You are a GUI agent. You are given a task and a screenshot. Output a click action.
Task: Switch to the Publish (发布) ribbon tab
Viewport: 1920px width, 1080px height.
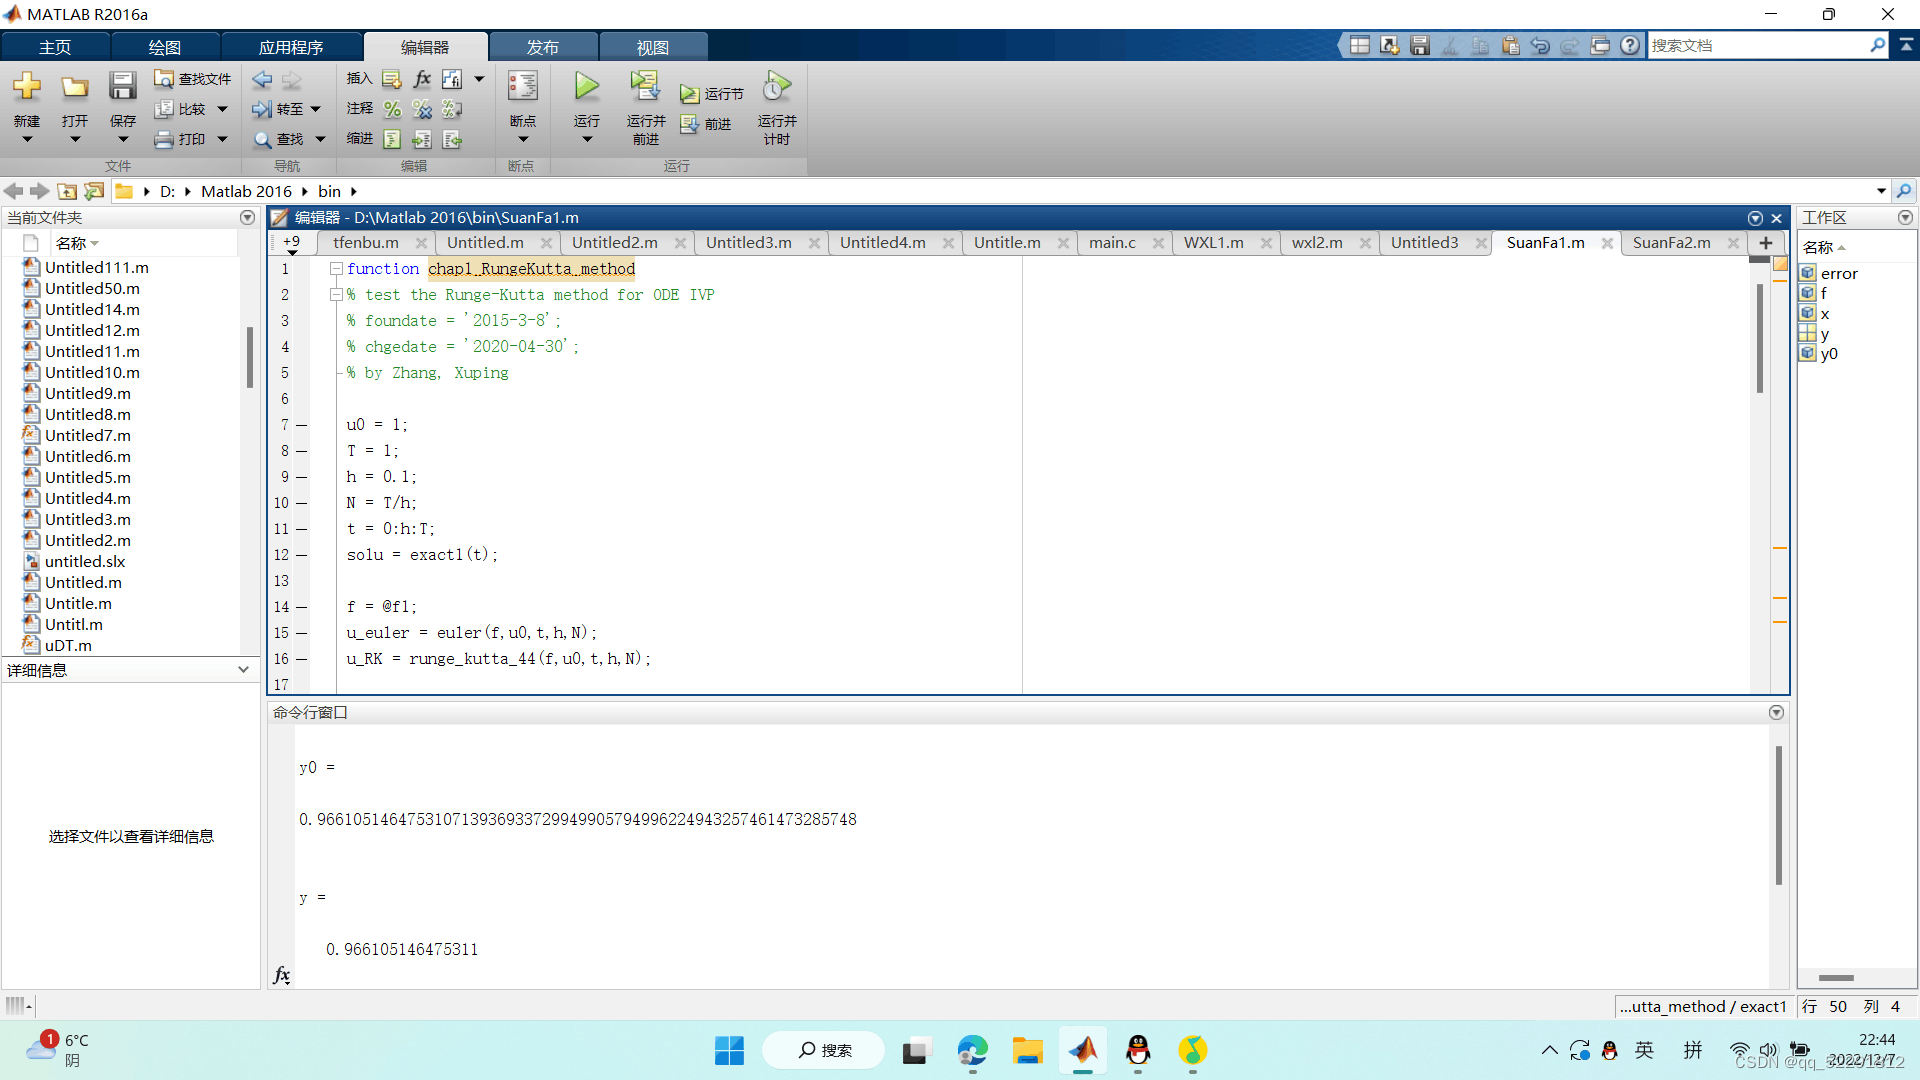(x=543, y=47)
